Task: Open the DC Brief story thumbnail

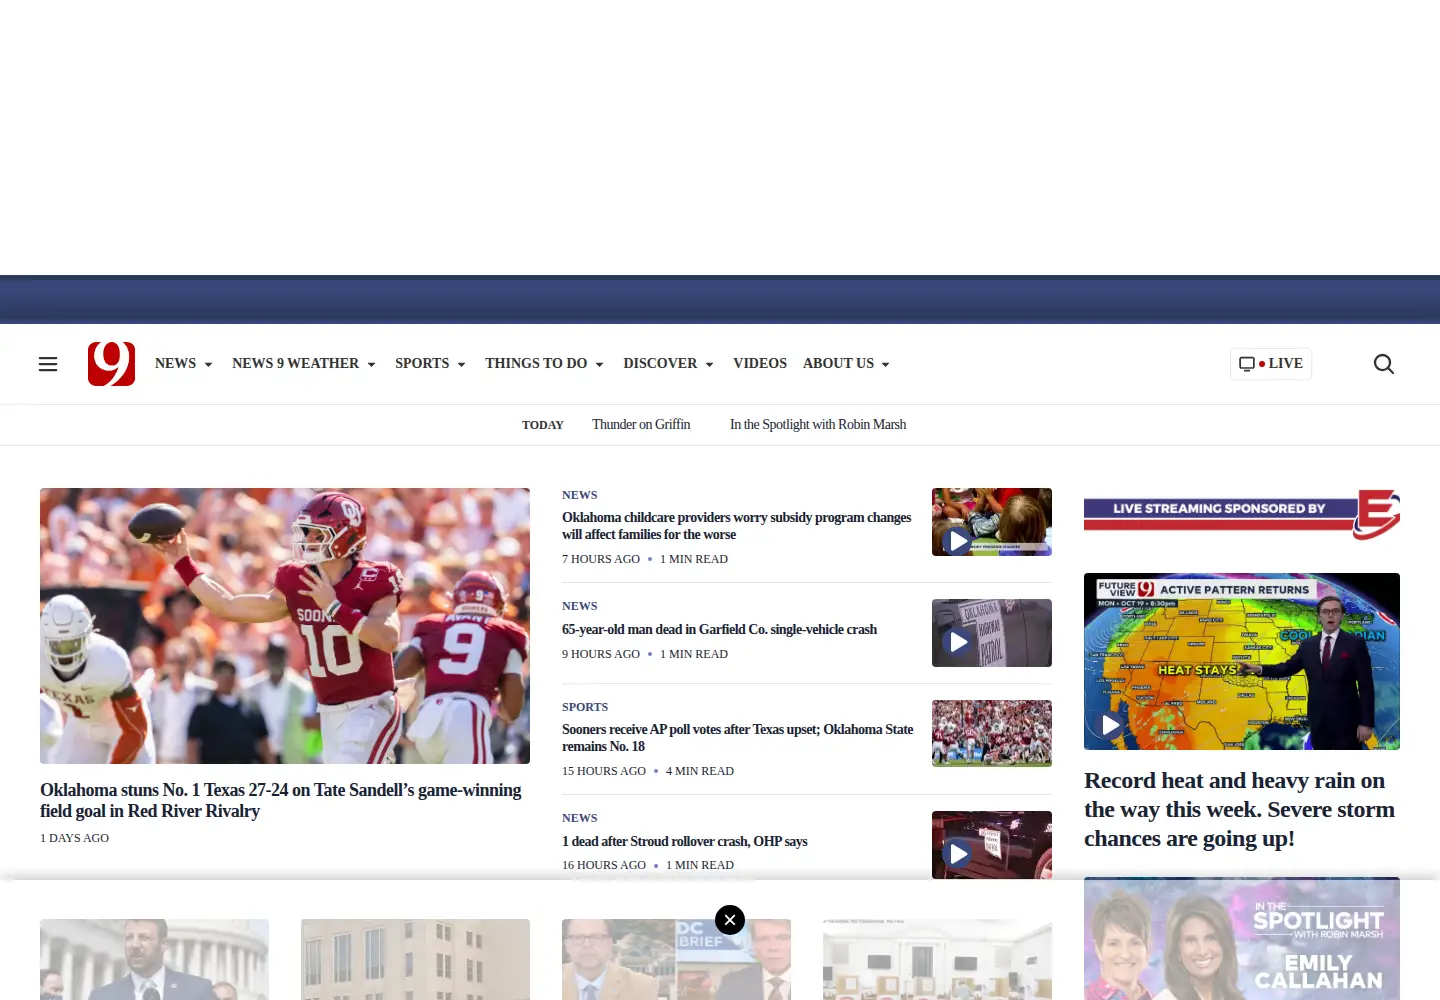Action: pos(676,960)
